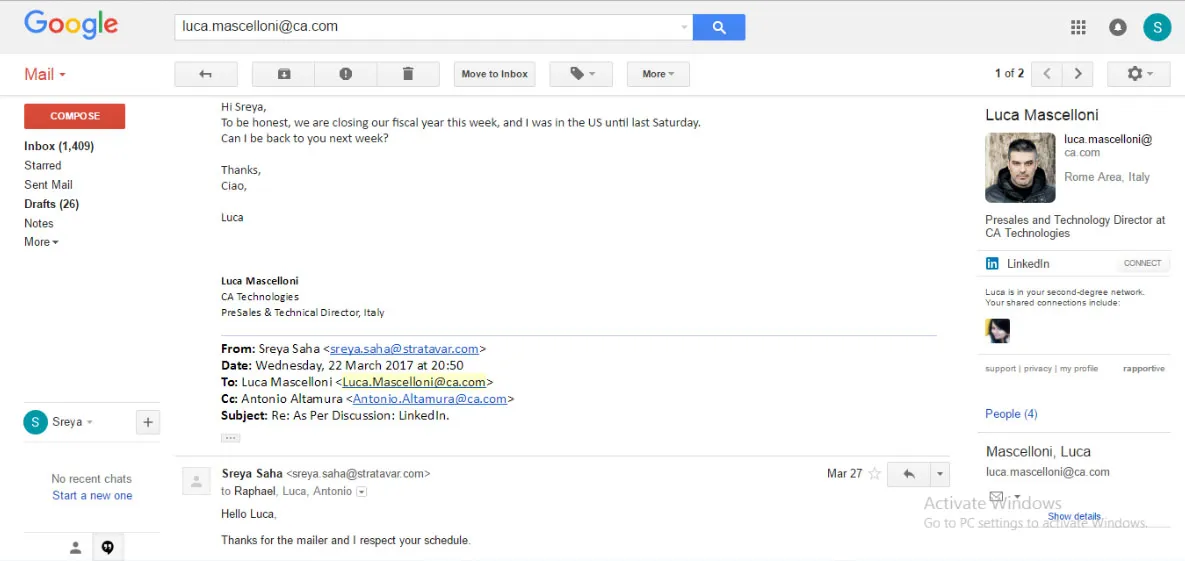Show trimmed content via ellipsis button
The width and height of the screenshot is (1185, 561).
pos(231,438)
